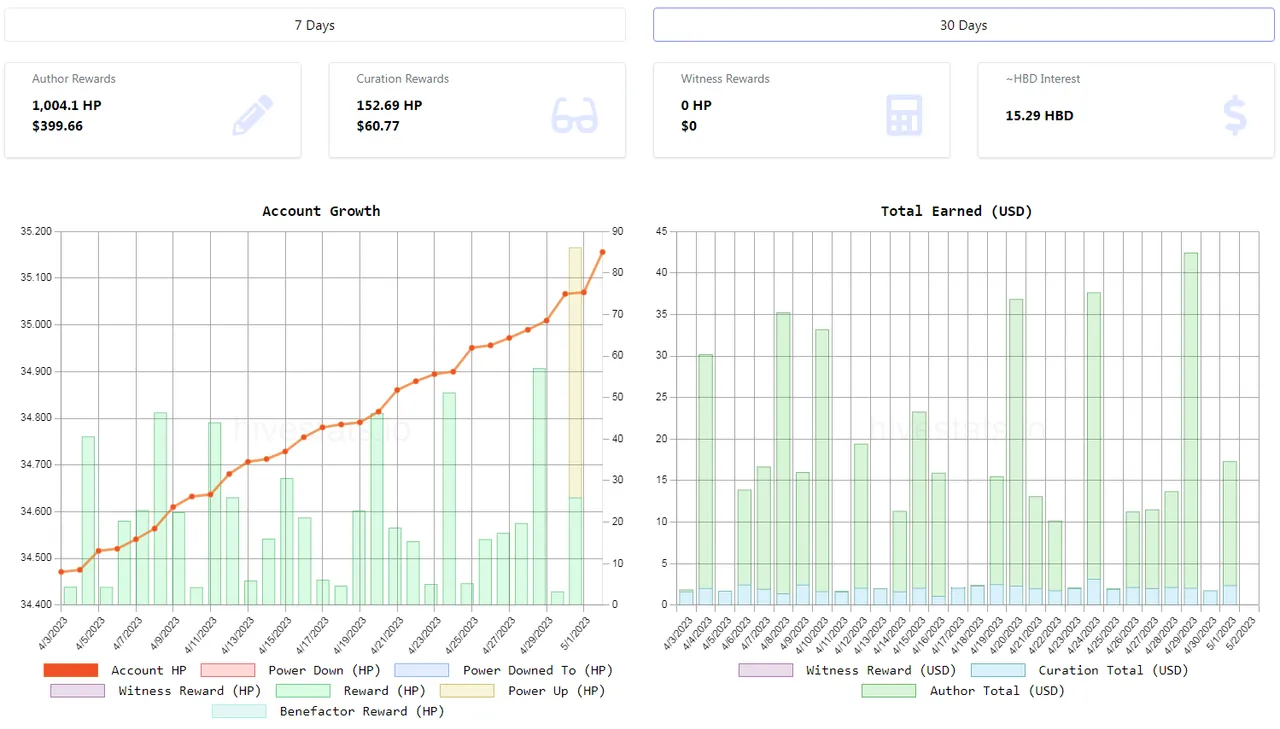Click the calculator icon in Witness Rewards

click(x=904, y=115)
